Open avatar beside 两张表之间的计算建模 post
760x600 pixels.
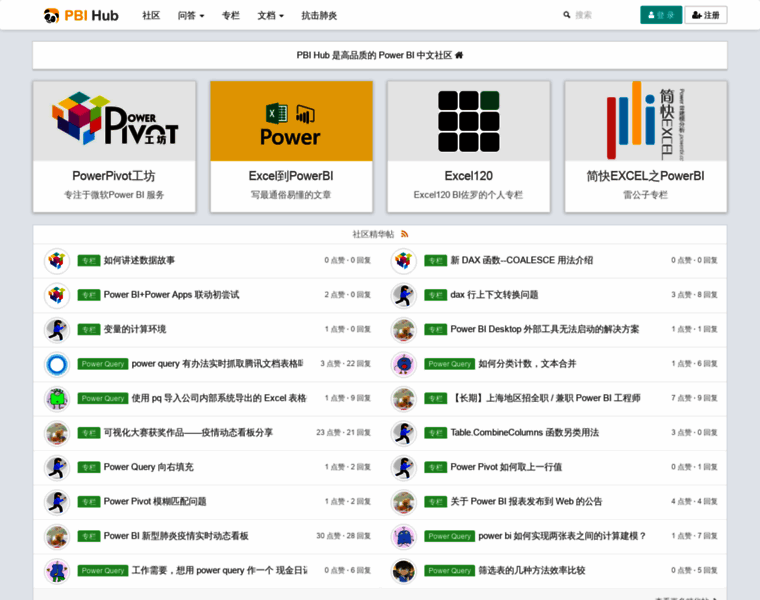(x=404, y=536)
